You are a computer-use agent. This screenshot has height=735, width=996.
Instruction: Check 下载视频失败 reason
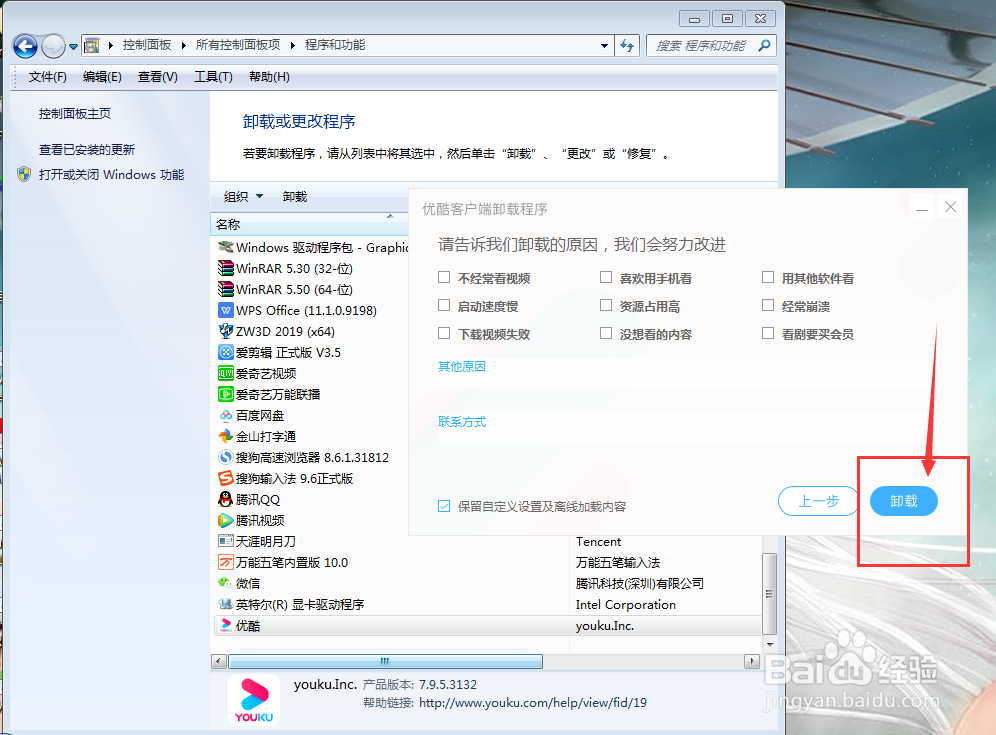click(x=444, y=334)
